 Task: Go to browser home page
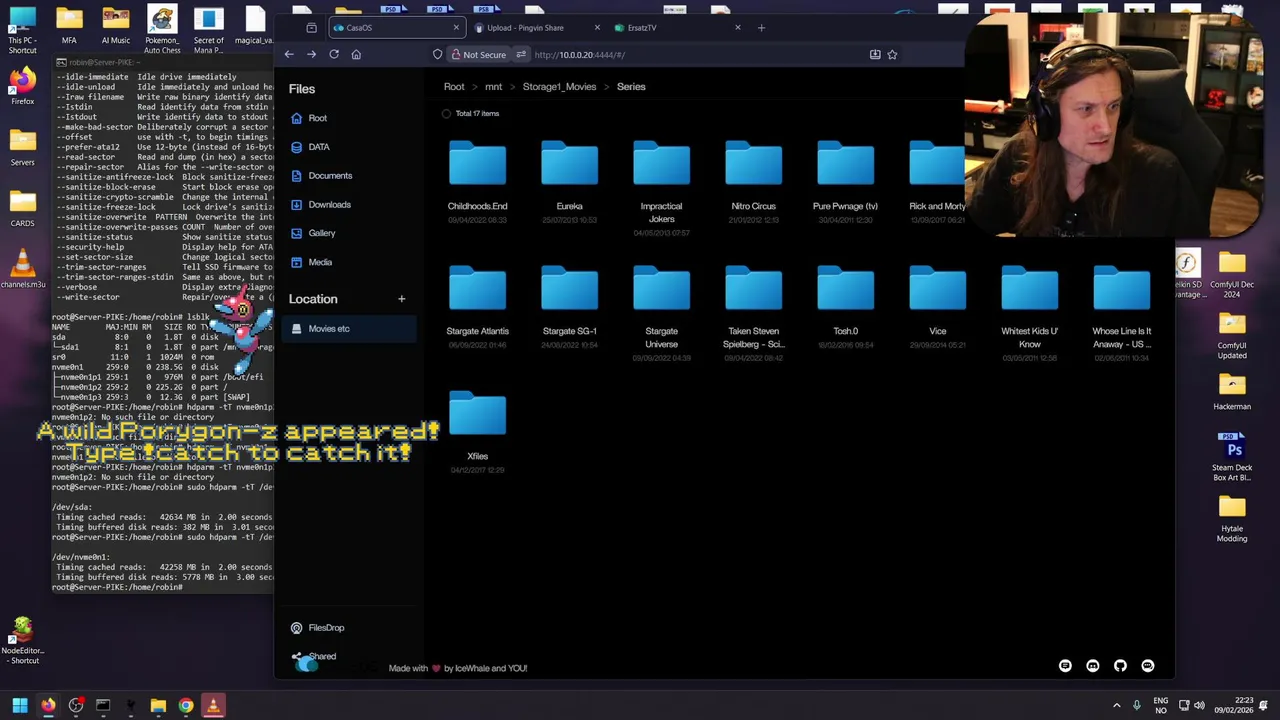click(x=356, y=54)
